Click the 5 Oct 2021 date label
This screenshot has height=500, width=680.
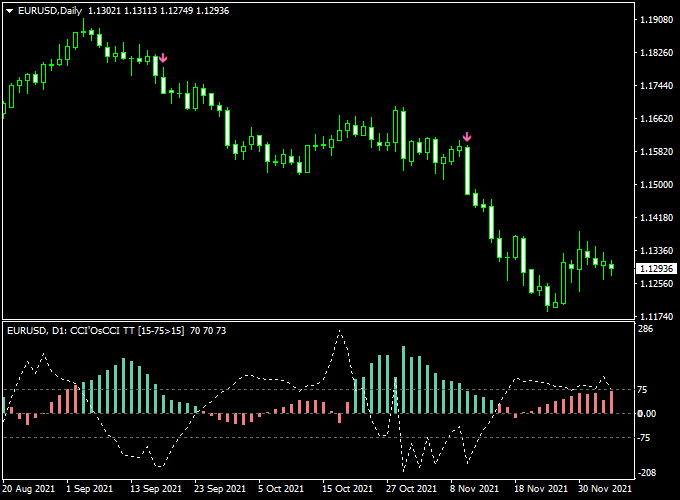(x=281, y=489)
